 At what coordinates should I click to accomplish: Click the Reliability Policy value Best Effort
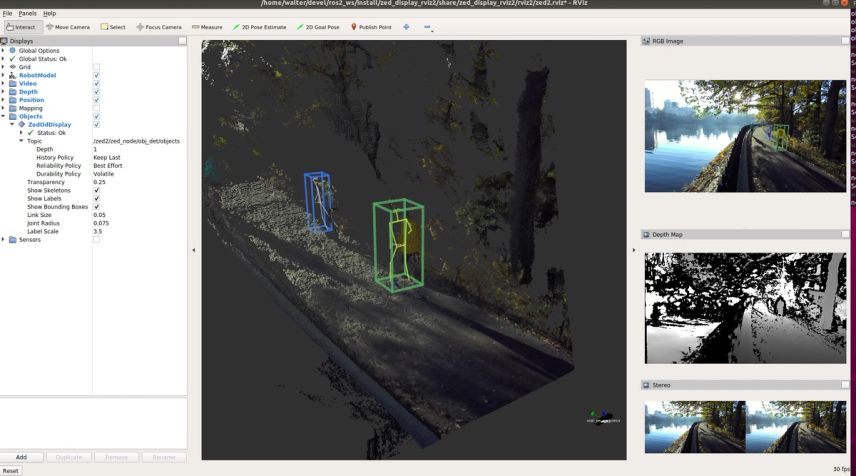[108, 165]
